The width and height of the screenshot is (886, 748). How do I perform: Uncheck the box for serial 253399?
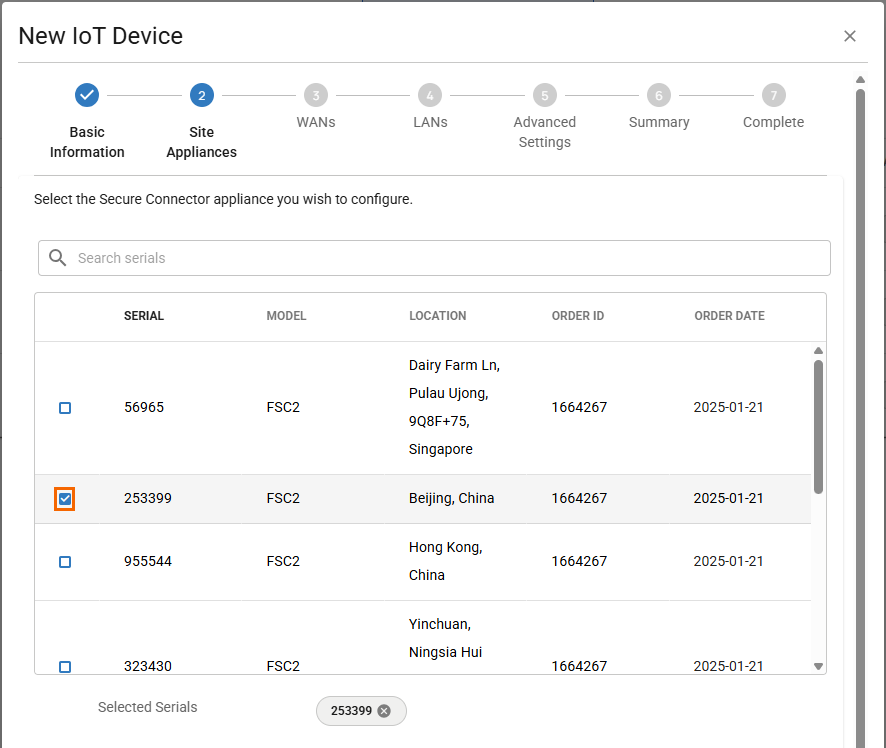coord(65,498)
